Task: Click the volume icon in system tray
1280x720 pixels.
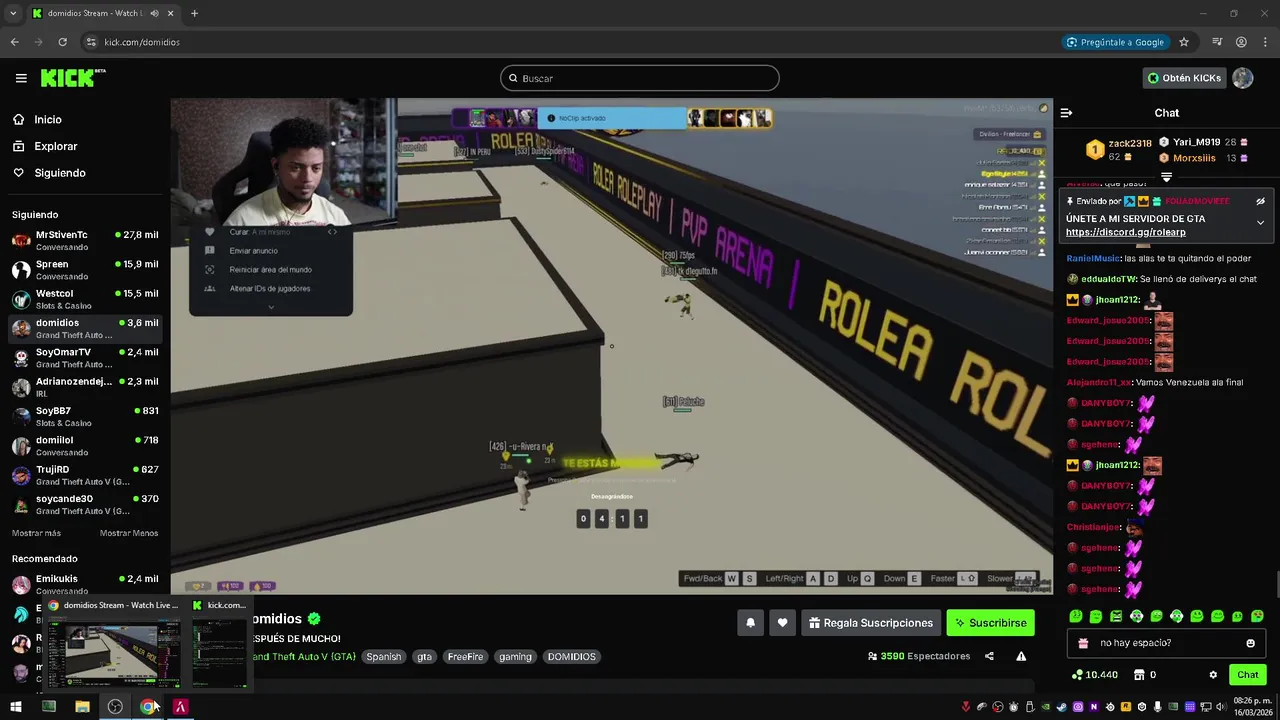Action: 1222,707
